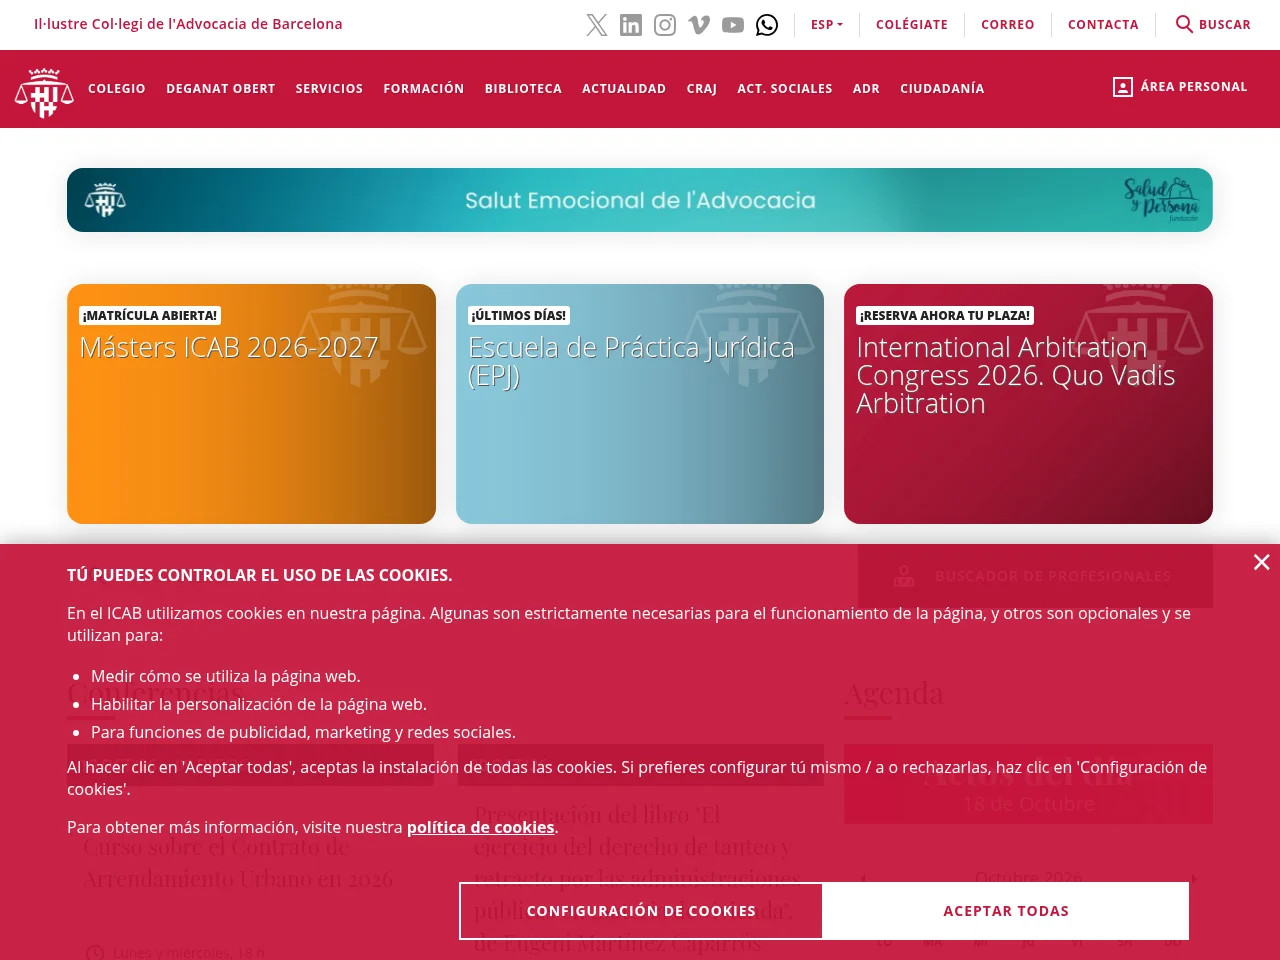Go to the Contacta link

click(1103, 24)
